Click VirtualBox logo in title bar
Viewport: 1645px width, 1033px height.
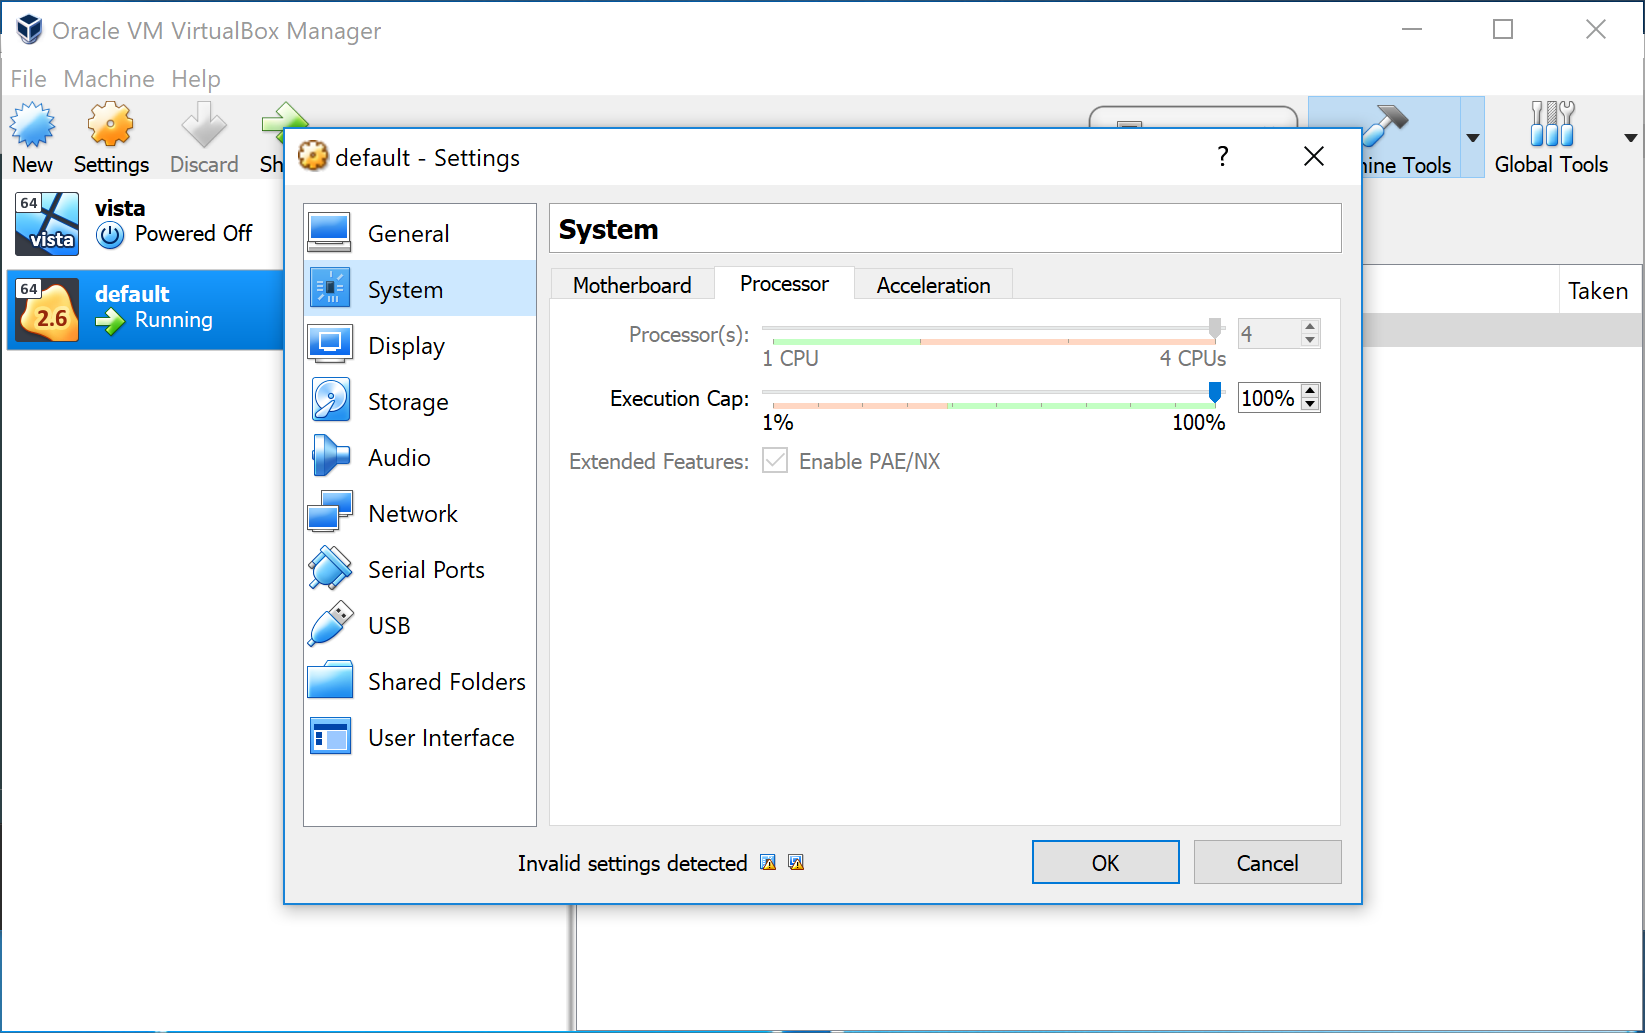29,30
